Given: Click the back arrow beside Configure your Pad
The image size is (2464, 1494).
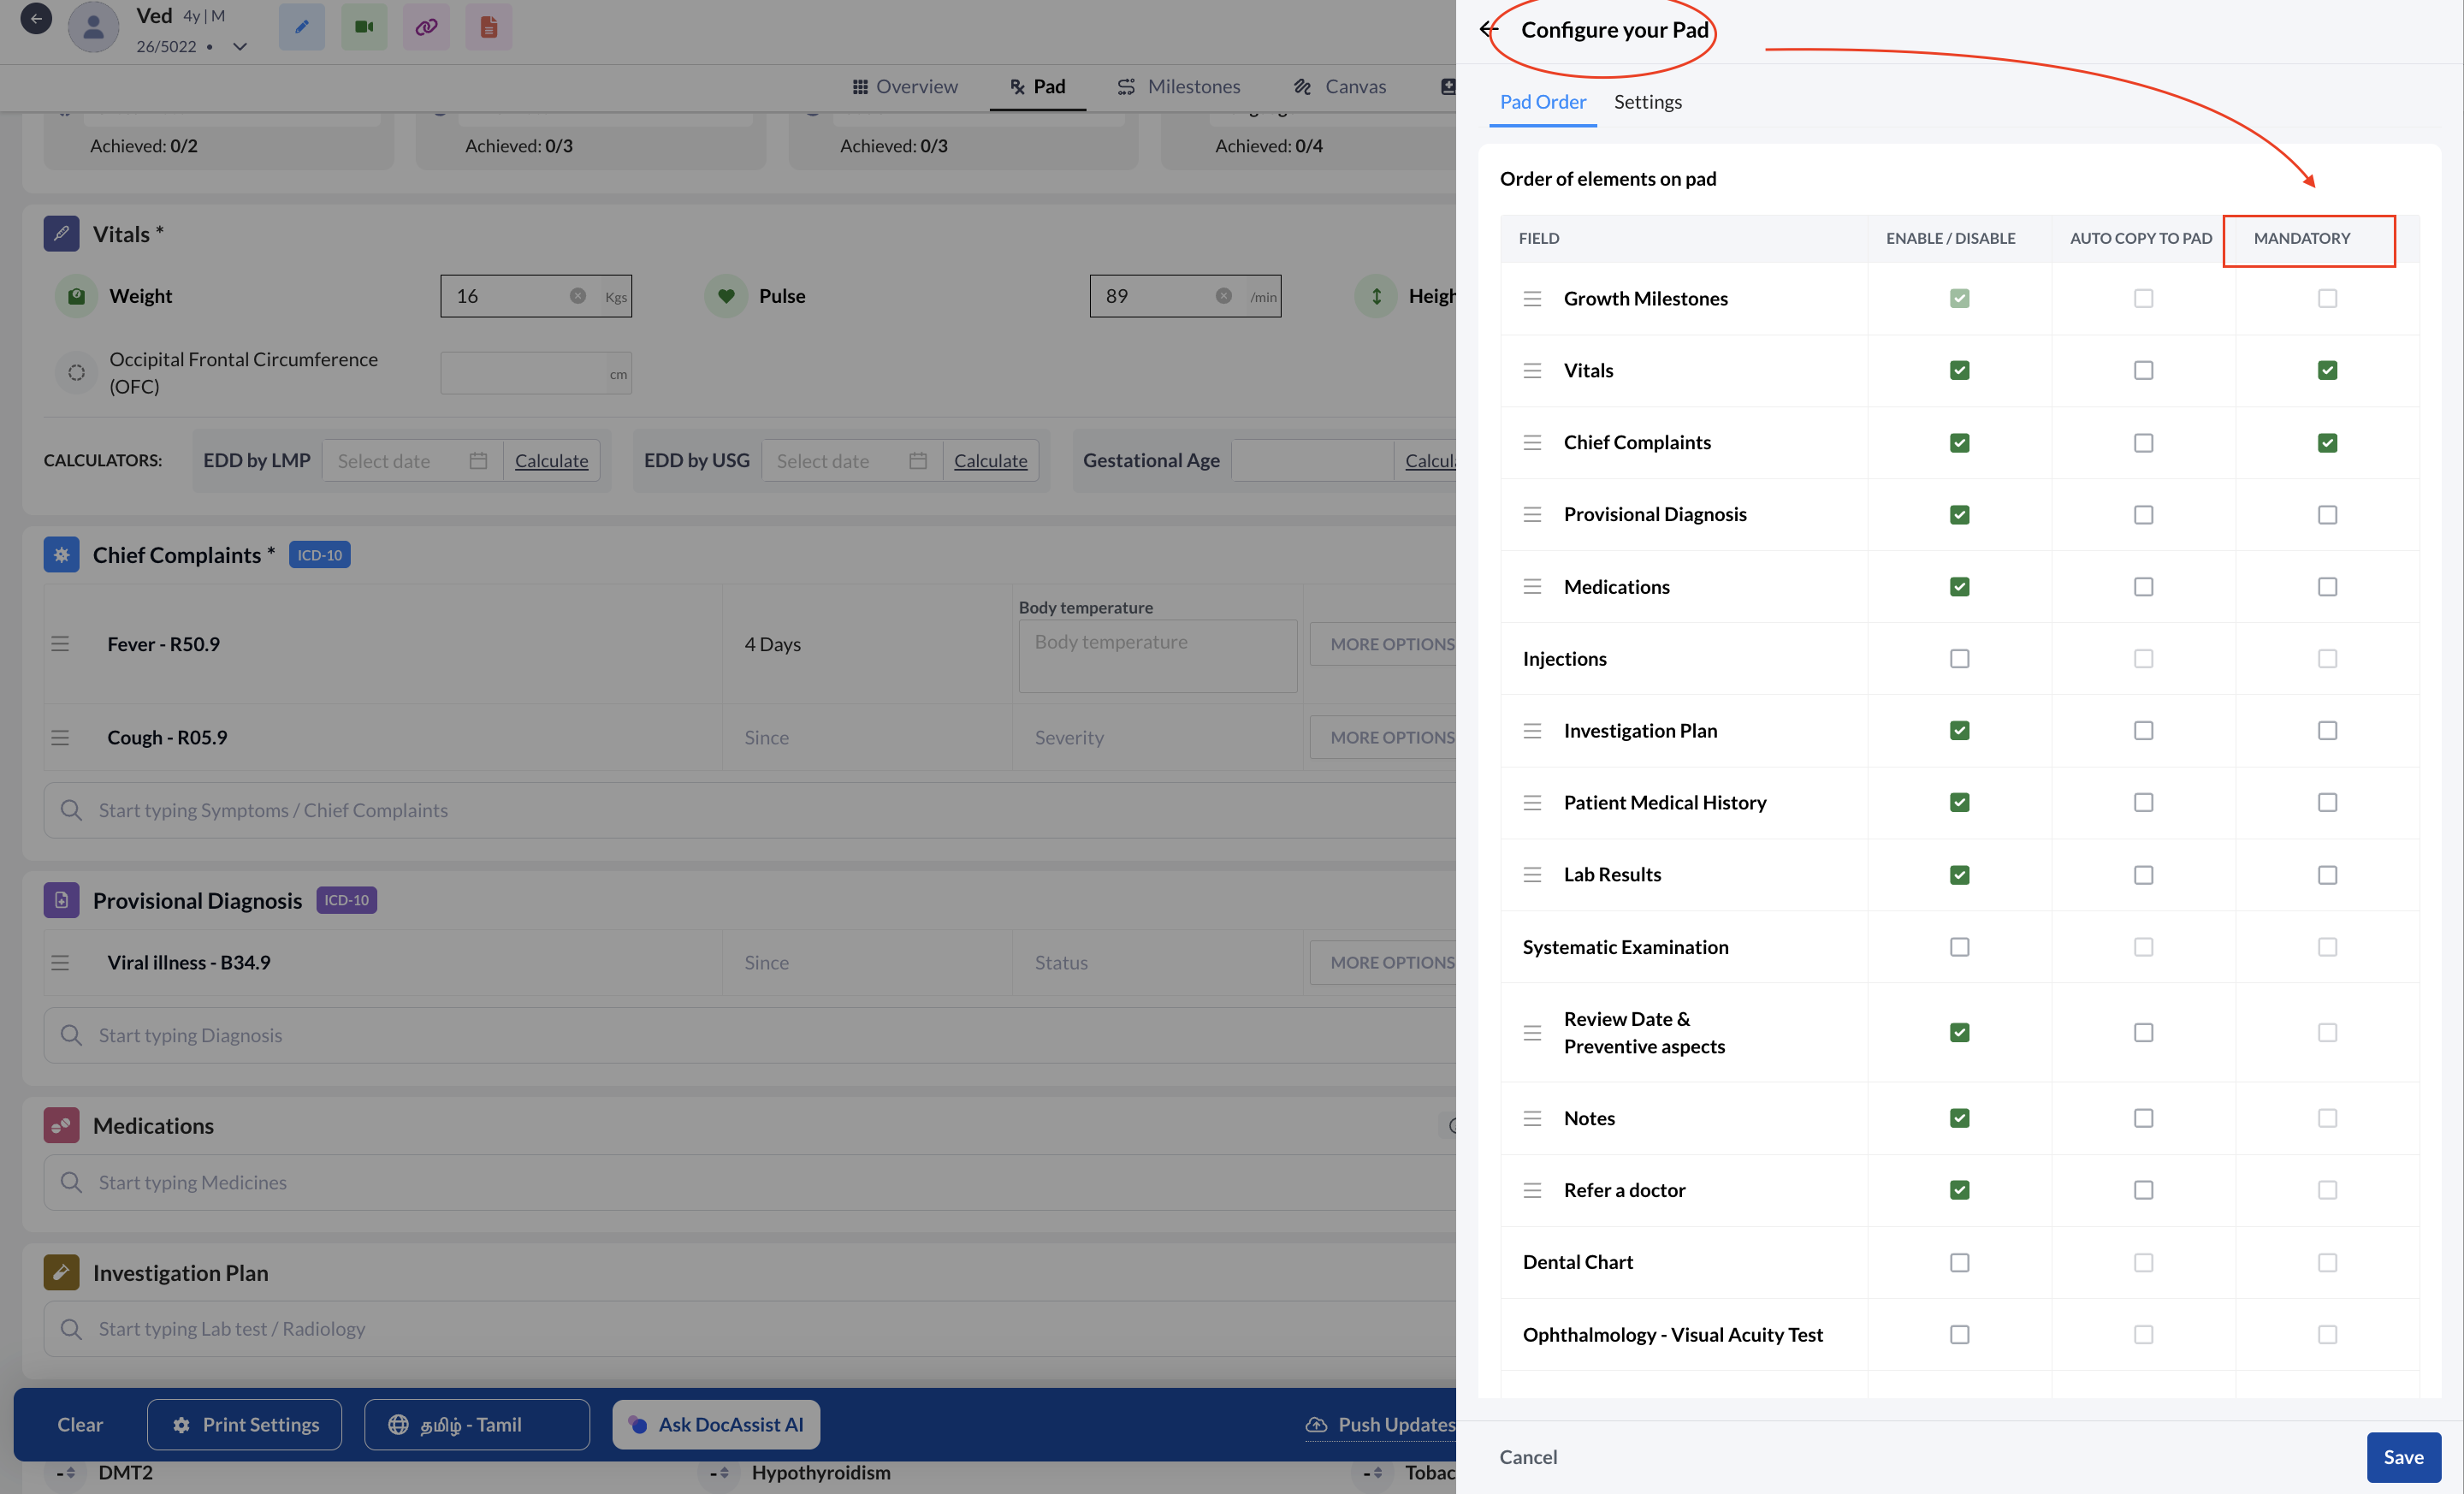Looking at the screenshot, I should 1489,29.
